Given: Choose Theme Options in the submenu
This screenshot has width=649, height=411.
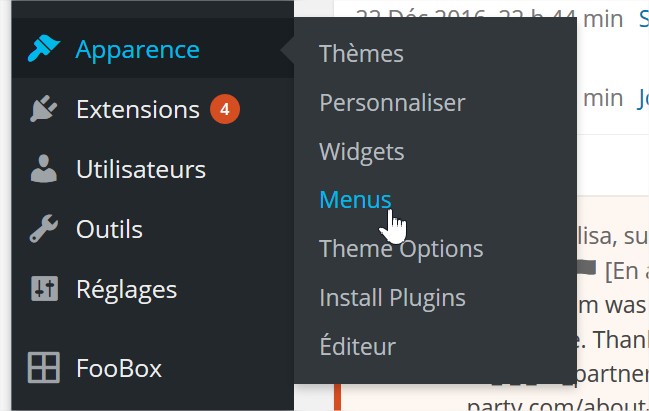Looking at the screenshot, I should click(401, 249).
